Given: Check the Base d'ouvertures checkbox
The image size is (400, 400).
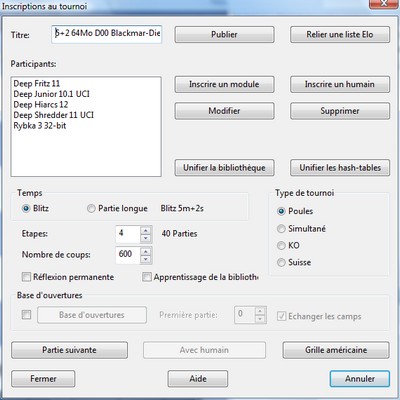Looking at the screenshot, I should pyautogui.click(x=26, y=315).
